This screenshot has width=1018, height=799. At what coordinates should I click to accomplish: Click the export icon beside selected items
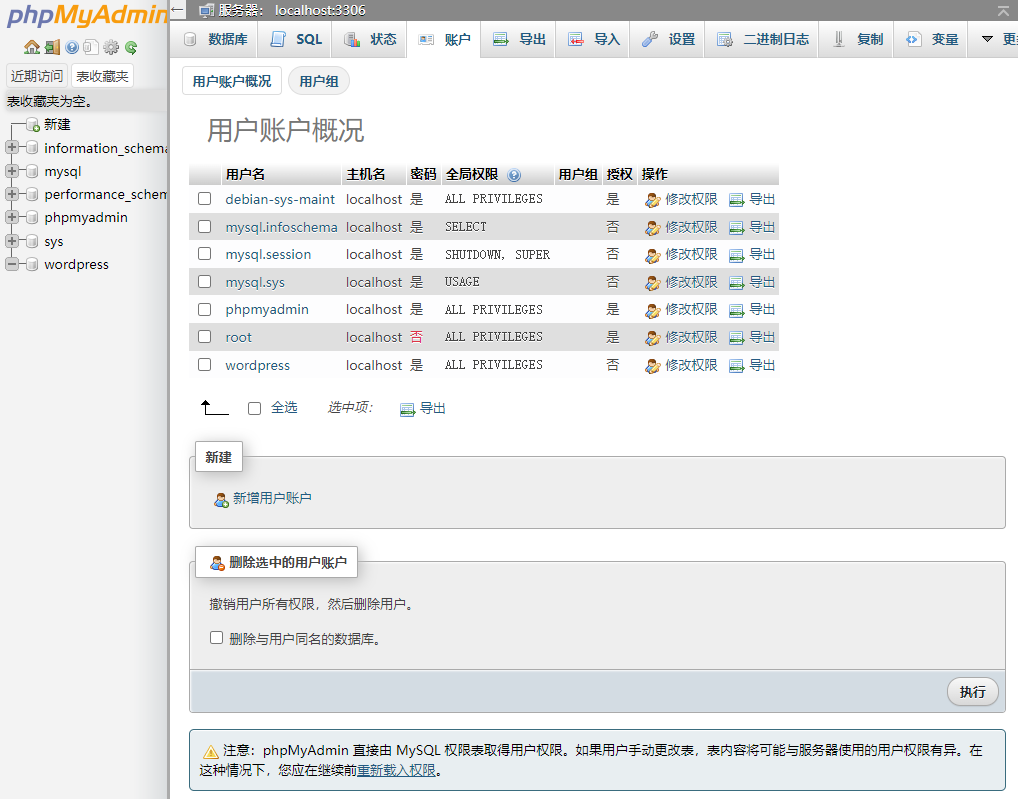pos(407,409)
